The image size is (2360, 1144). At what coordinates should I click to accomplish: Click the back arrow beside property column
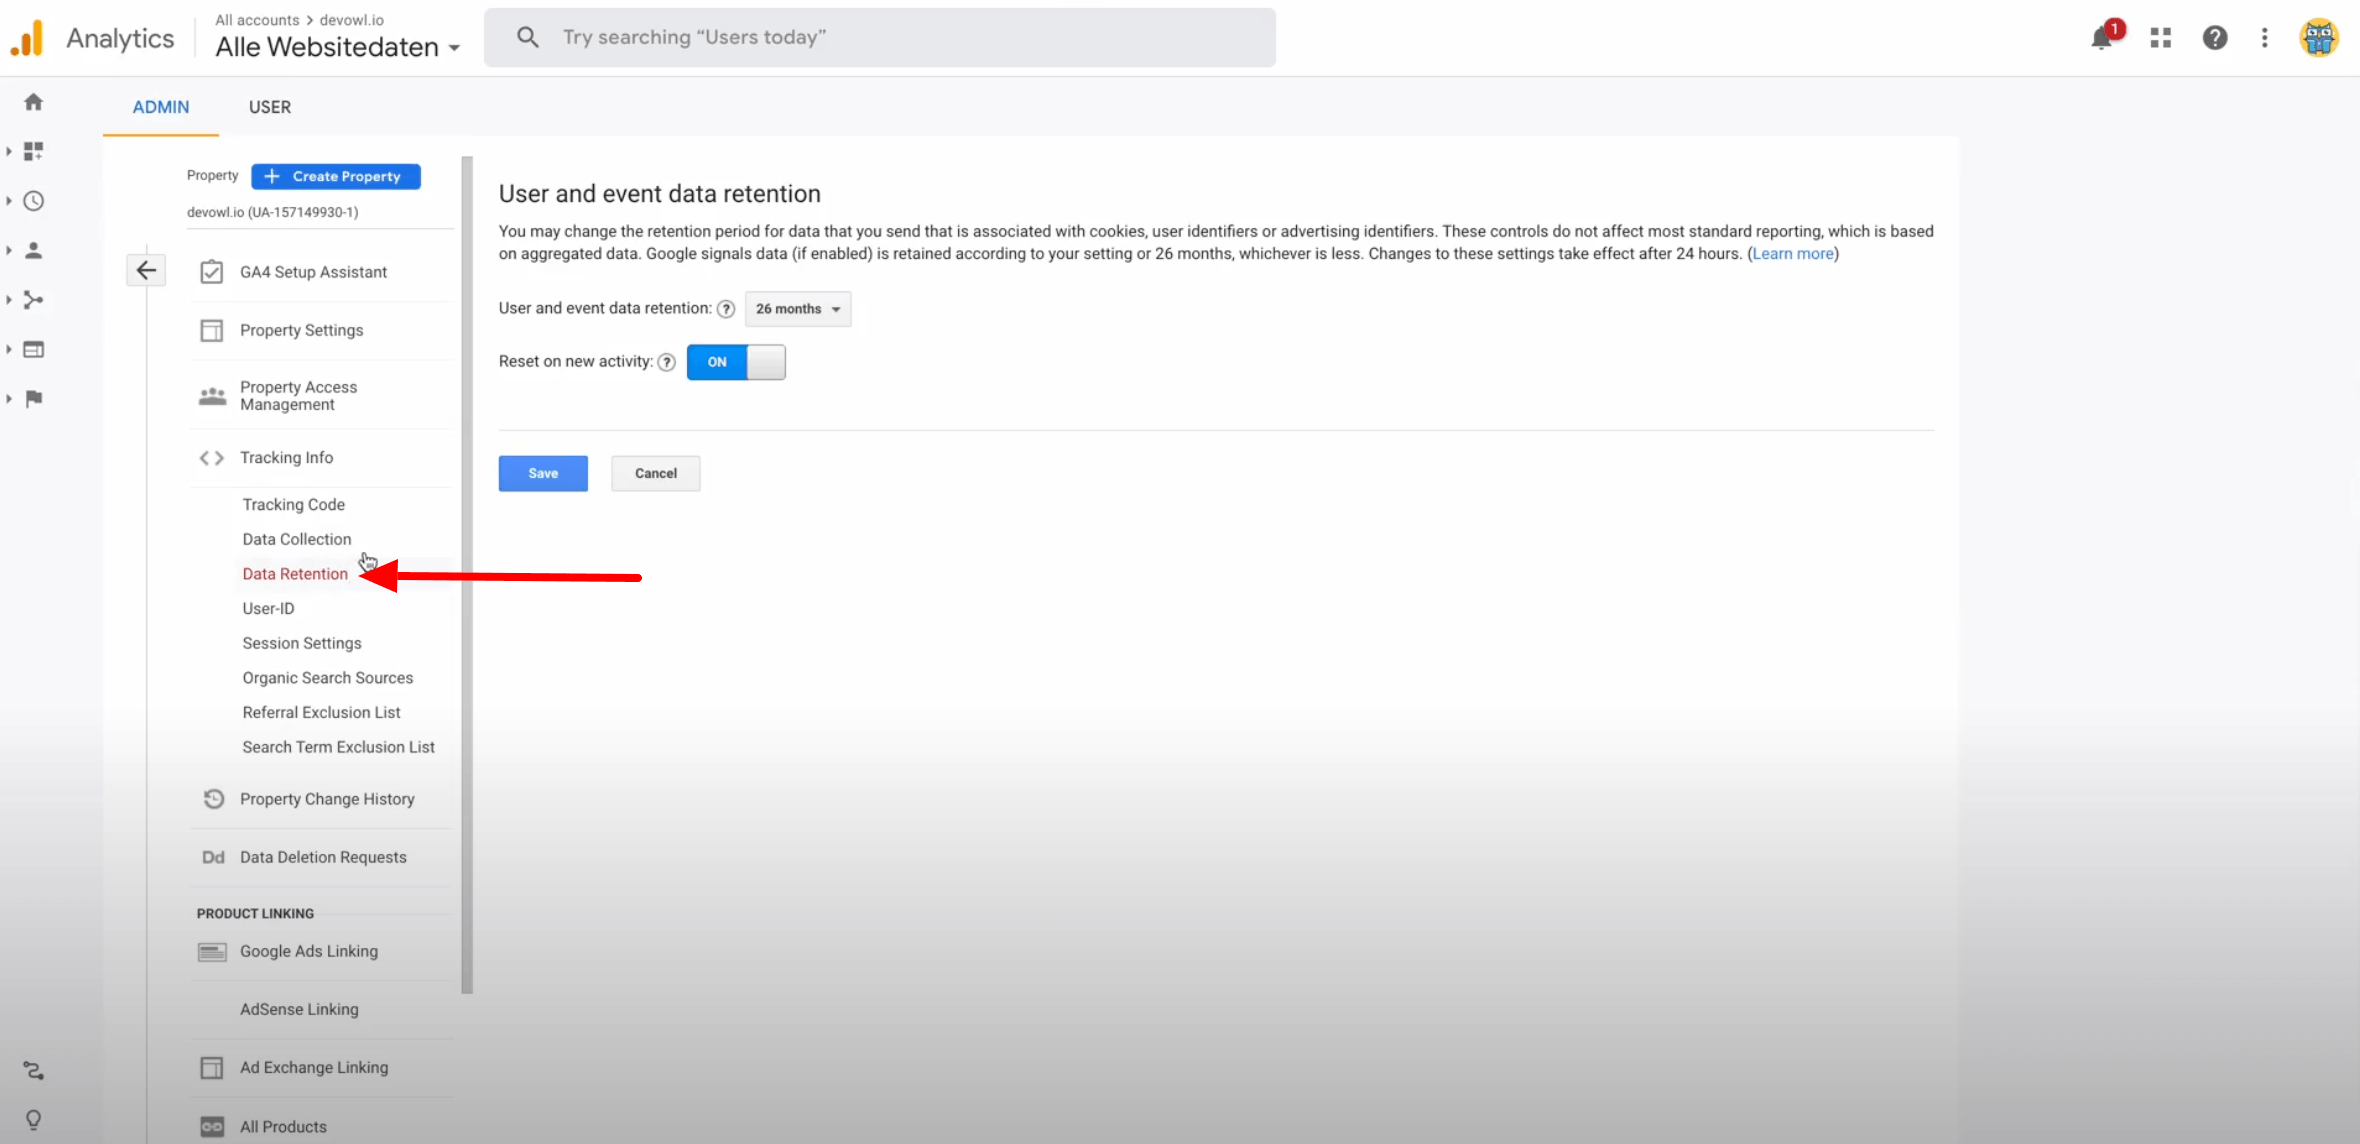pos(146,270)
